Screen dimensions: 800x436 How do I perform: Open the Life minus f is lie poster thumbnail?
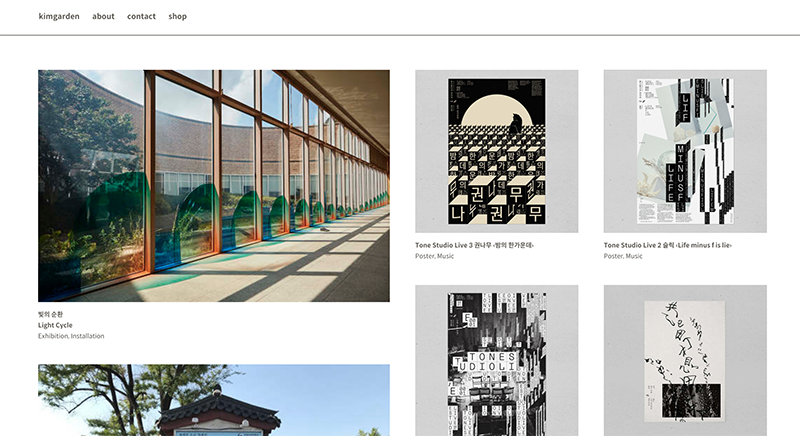[685, 151]
